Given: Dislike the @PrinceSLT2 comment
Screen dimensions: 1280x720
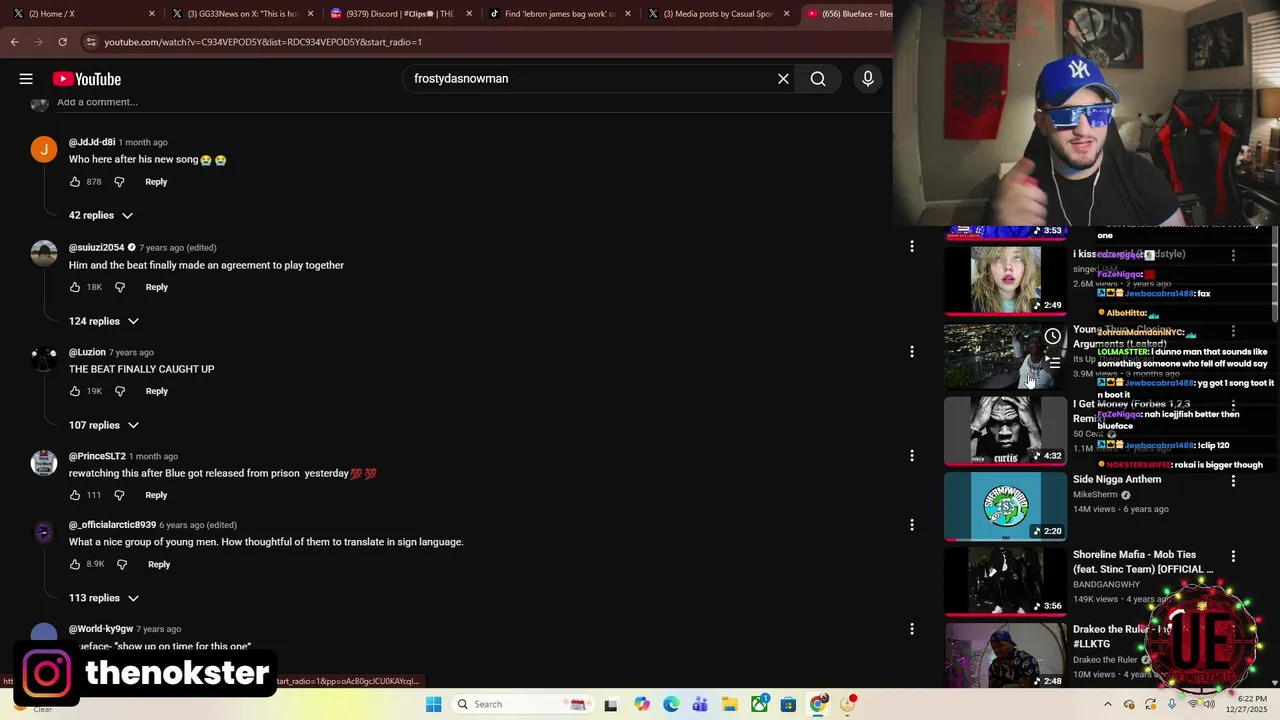Looking at the screenshot, I should (119, 495).
